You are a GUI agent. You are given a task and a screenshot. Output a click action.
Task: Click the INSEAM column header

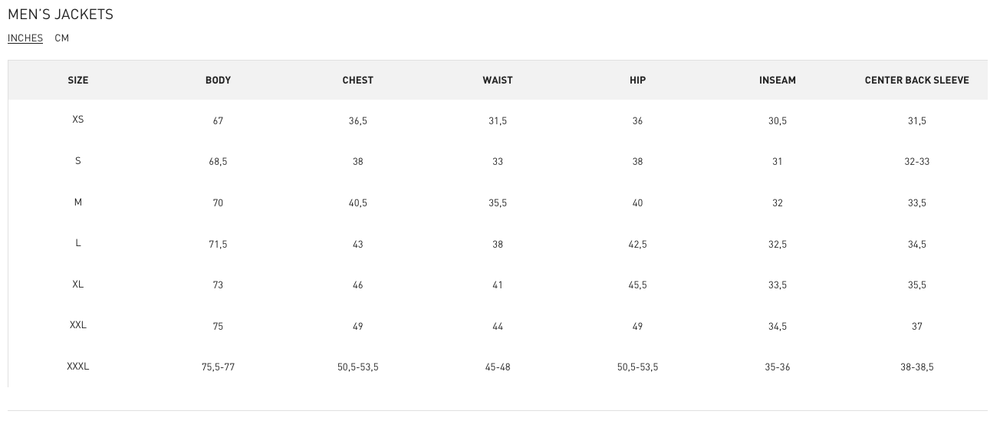tap(777, 80)
